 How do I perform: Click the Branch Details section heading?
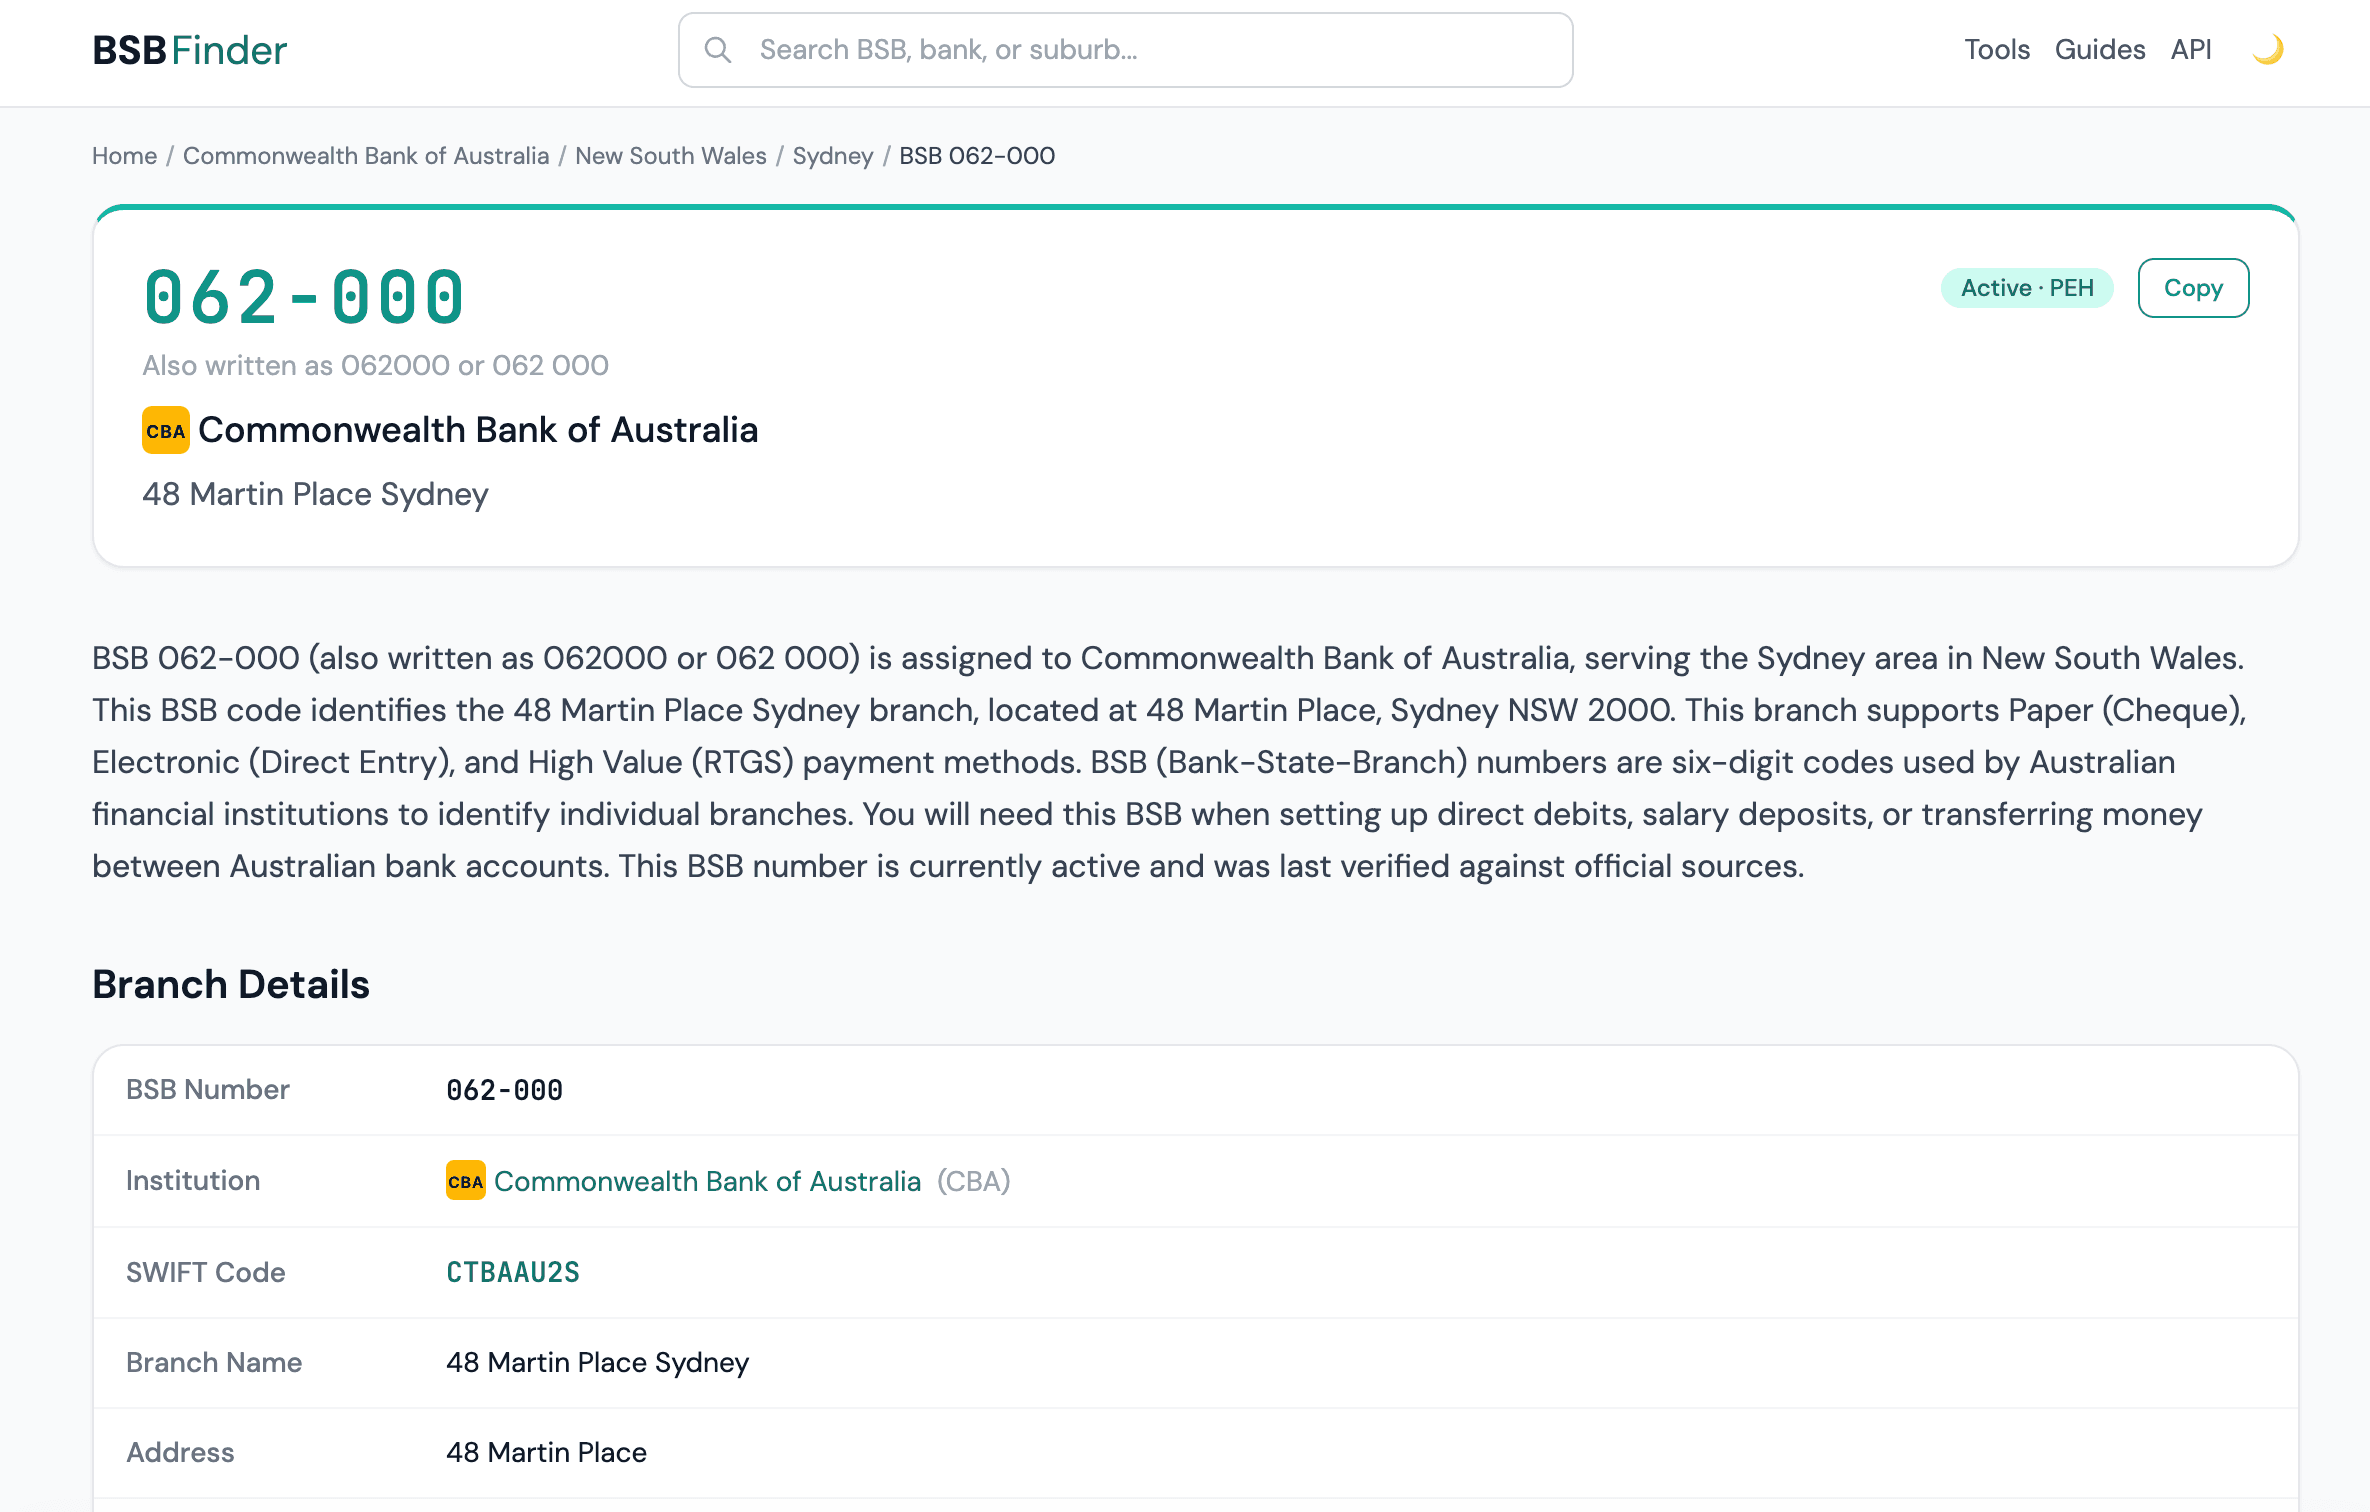tap(230, 984)
